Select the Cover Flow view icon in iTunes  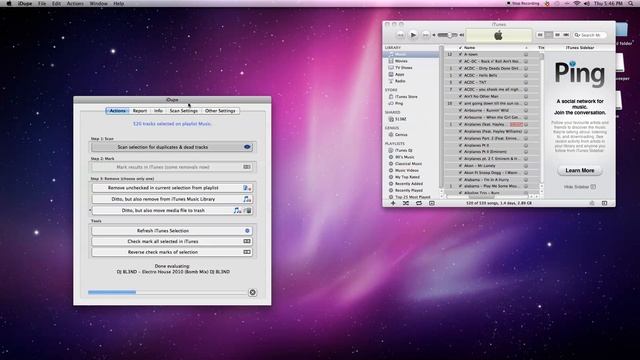coord(566,35)
